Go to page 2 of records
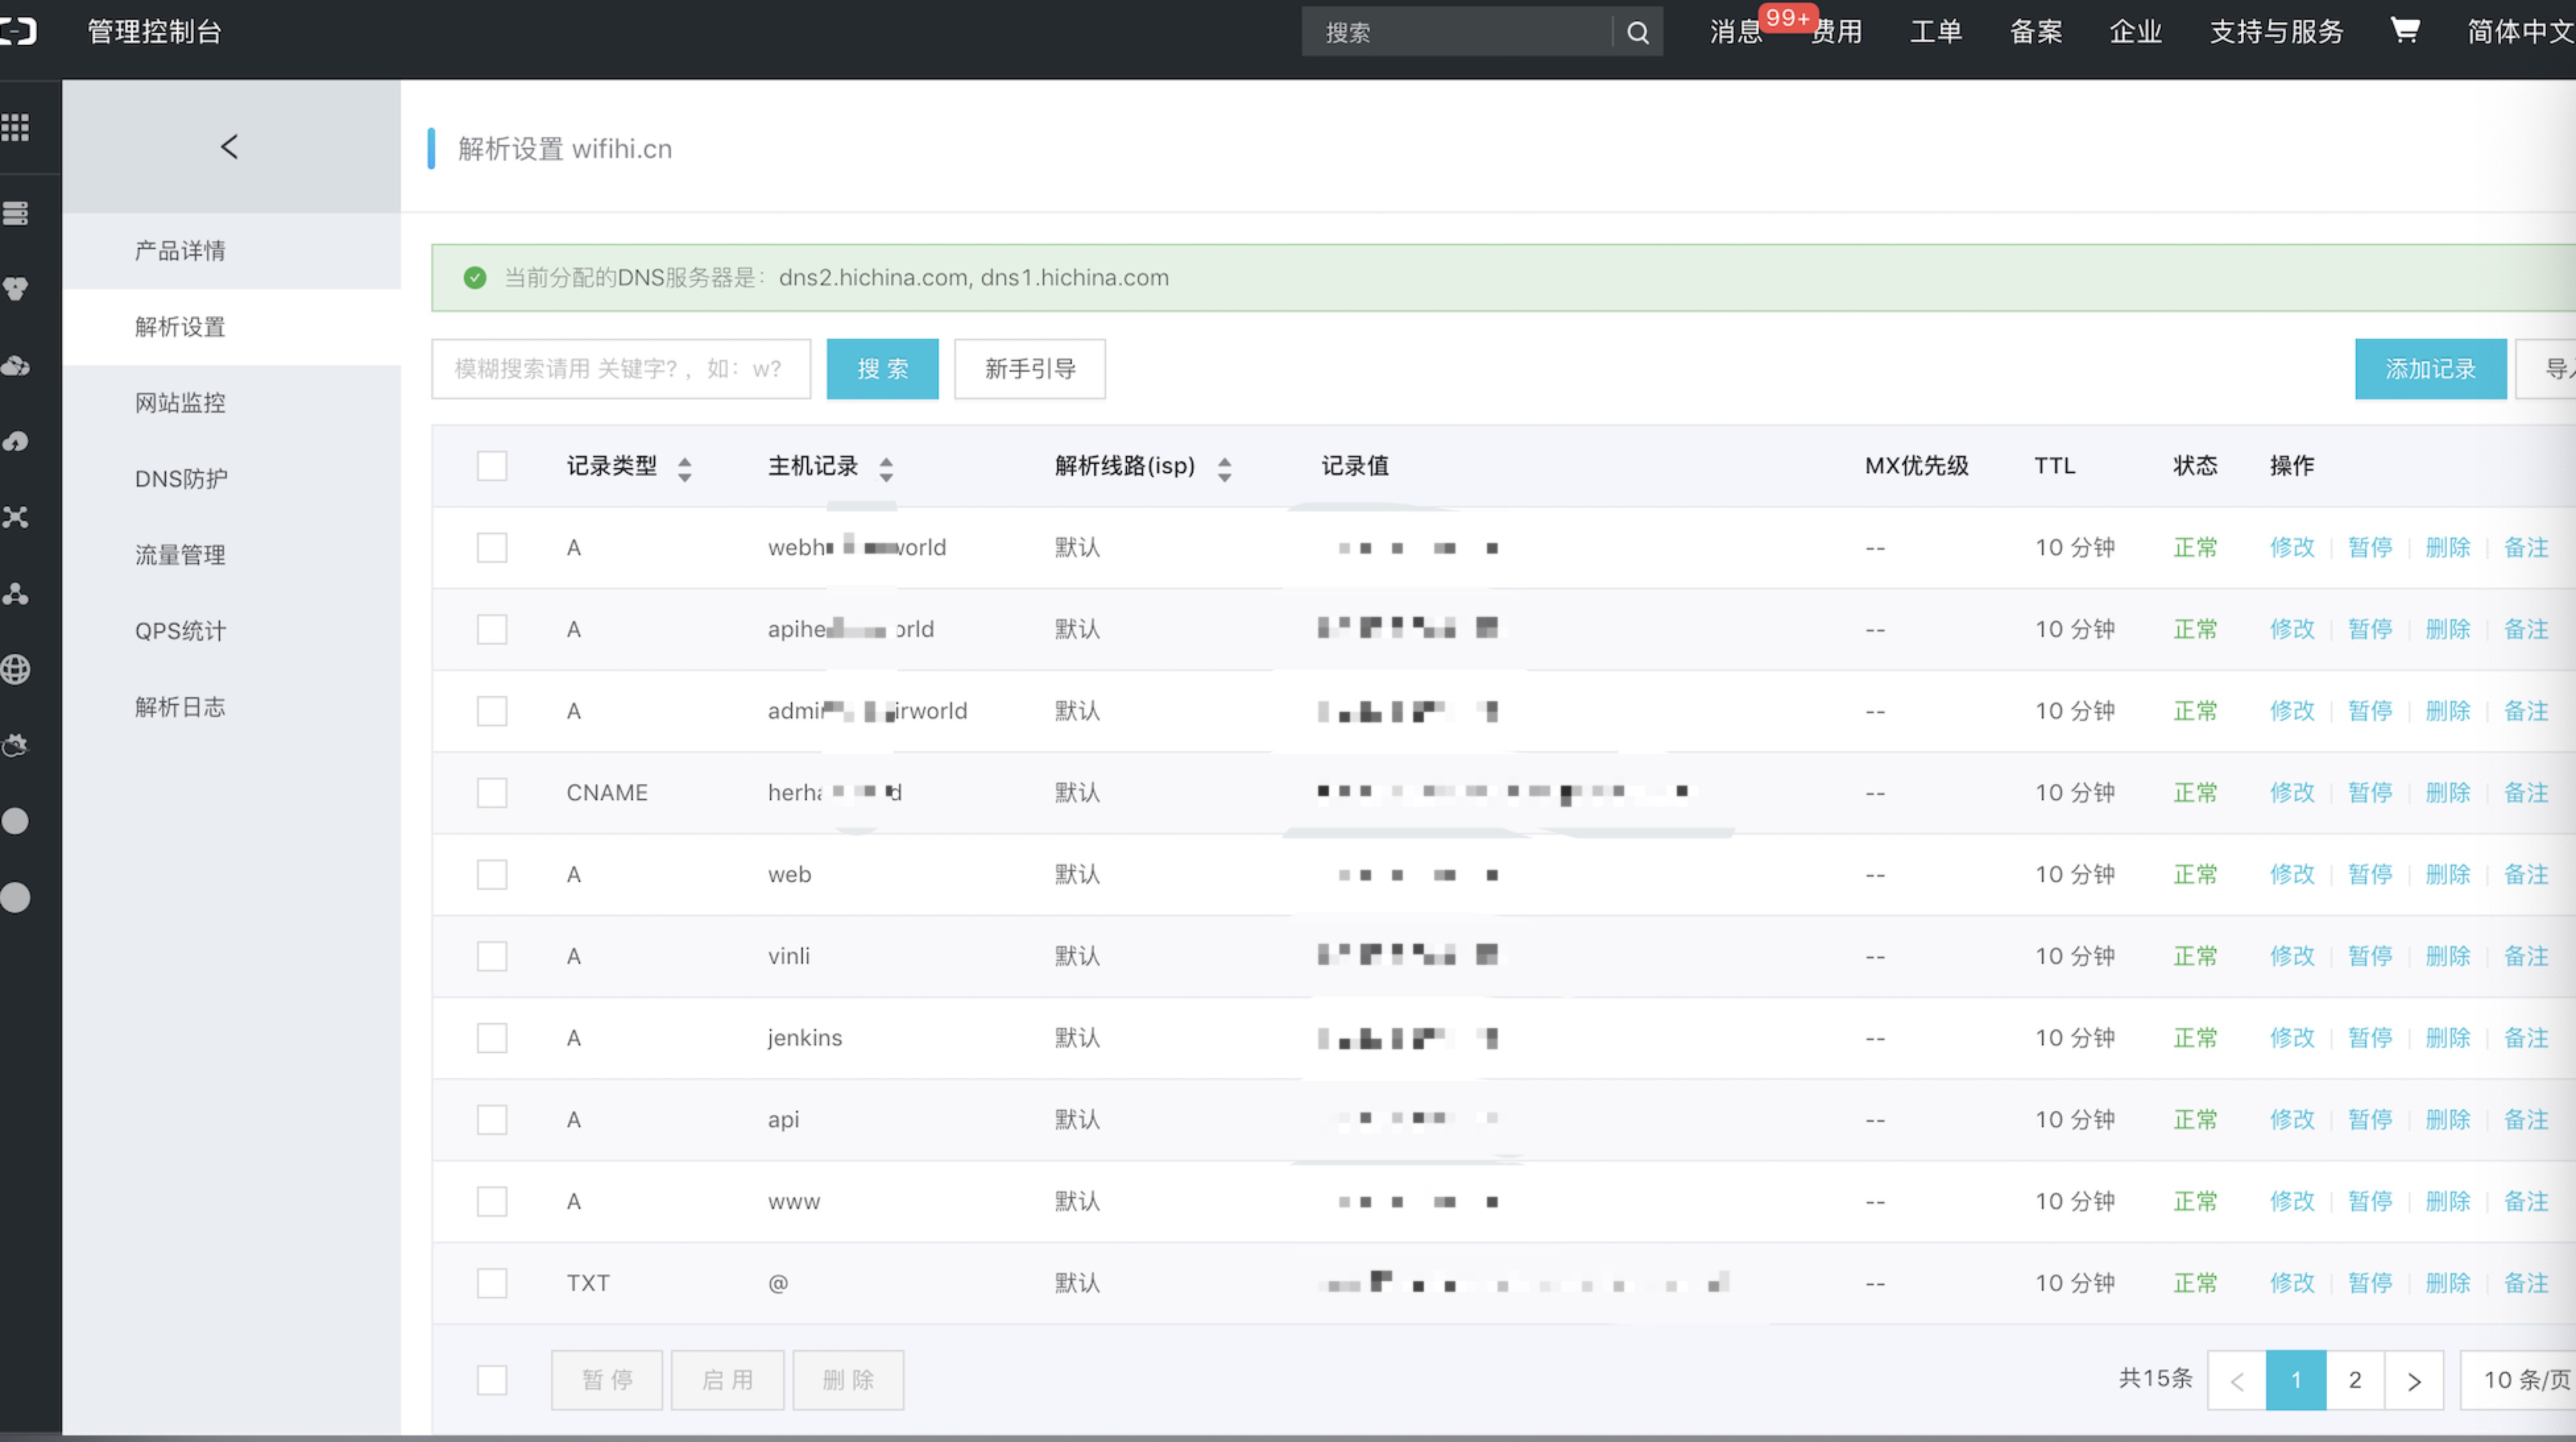 (x=2355, y=1380)
